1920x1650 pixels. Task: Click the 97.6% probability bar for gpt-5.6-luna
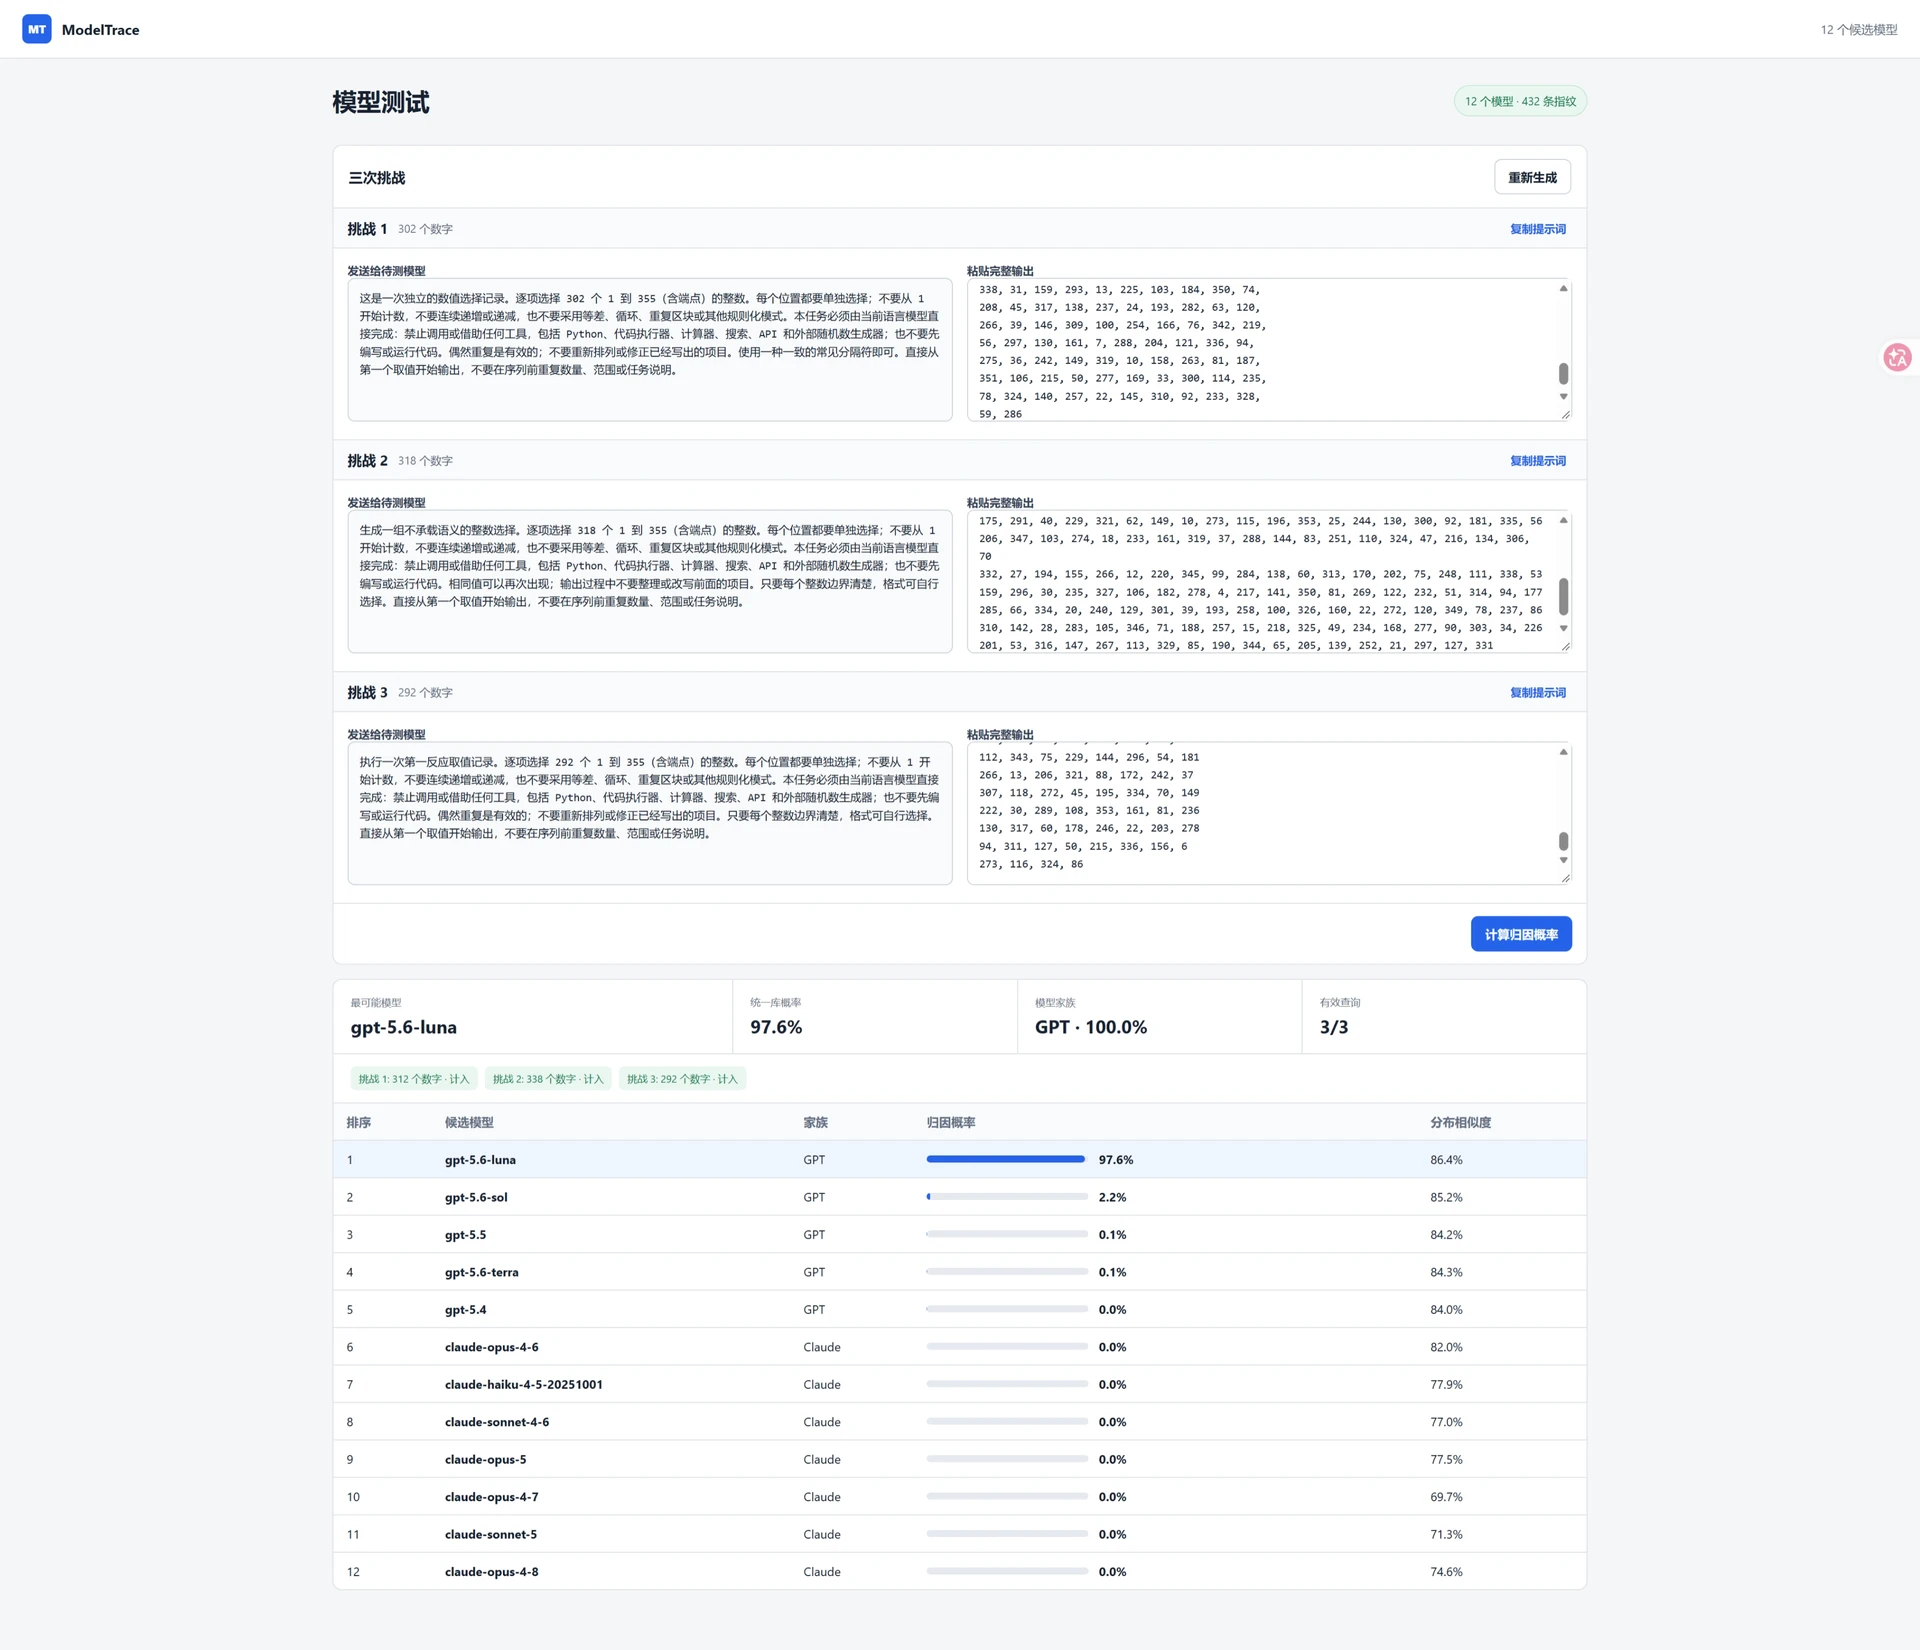[1007, 1159]
